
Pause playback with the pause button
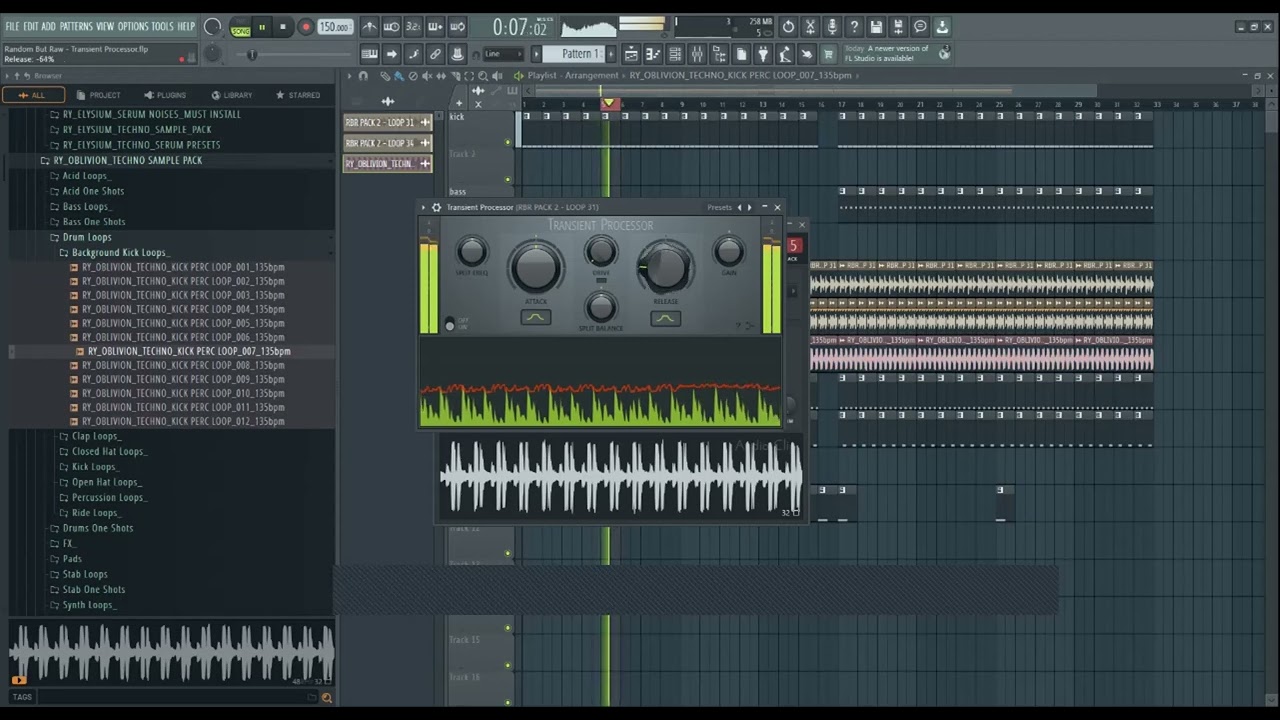pyautogui.click(x=262, y=28)
